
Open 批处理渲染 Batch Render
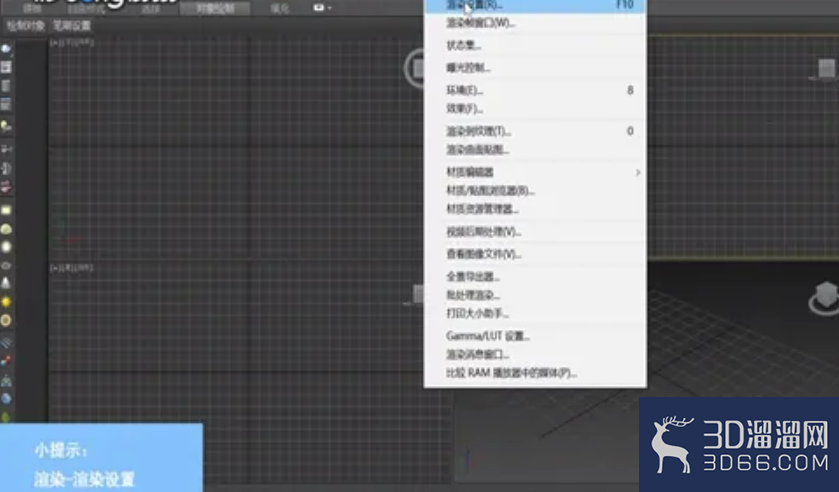535,296
